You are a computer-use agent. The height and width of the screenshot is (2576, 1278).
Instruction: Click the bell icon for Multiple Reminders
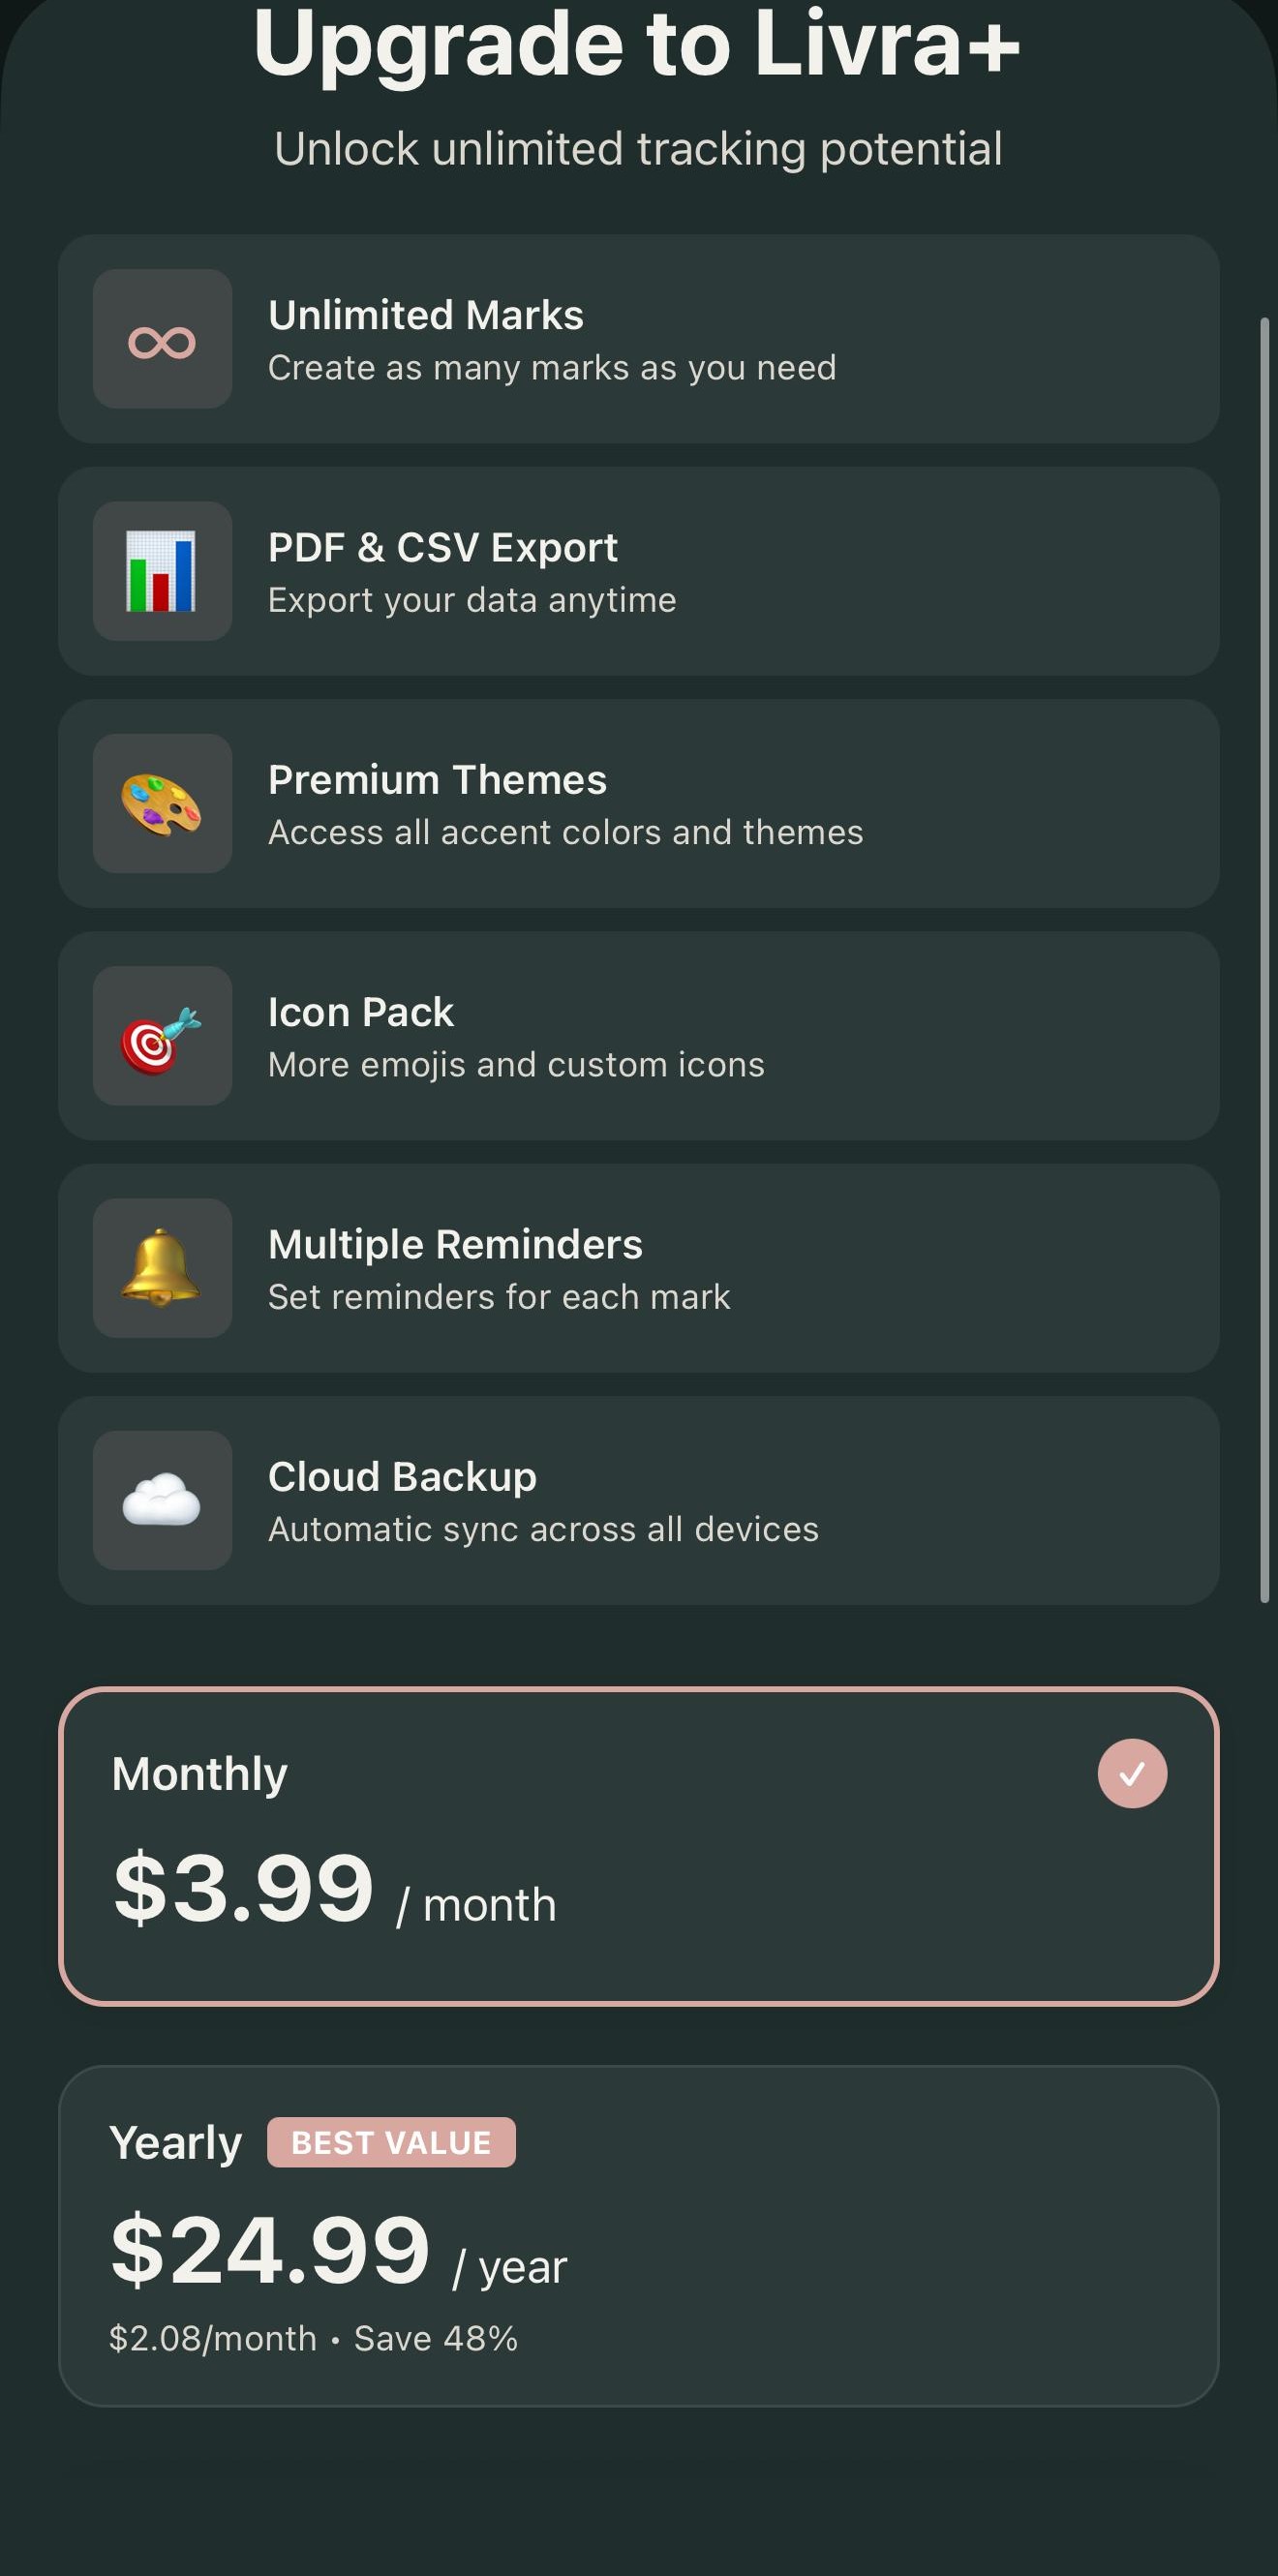(162, 1268)
